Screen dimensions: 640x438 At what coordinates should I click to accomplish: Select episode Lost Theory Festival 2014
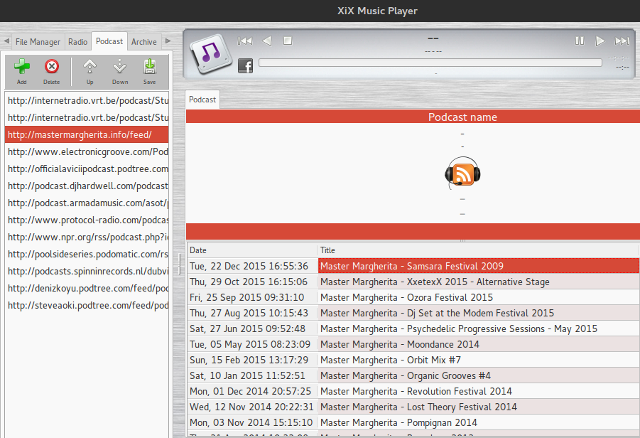pyautogui.click(x=478, y=407)
